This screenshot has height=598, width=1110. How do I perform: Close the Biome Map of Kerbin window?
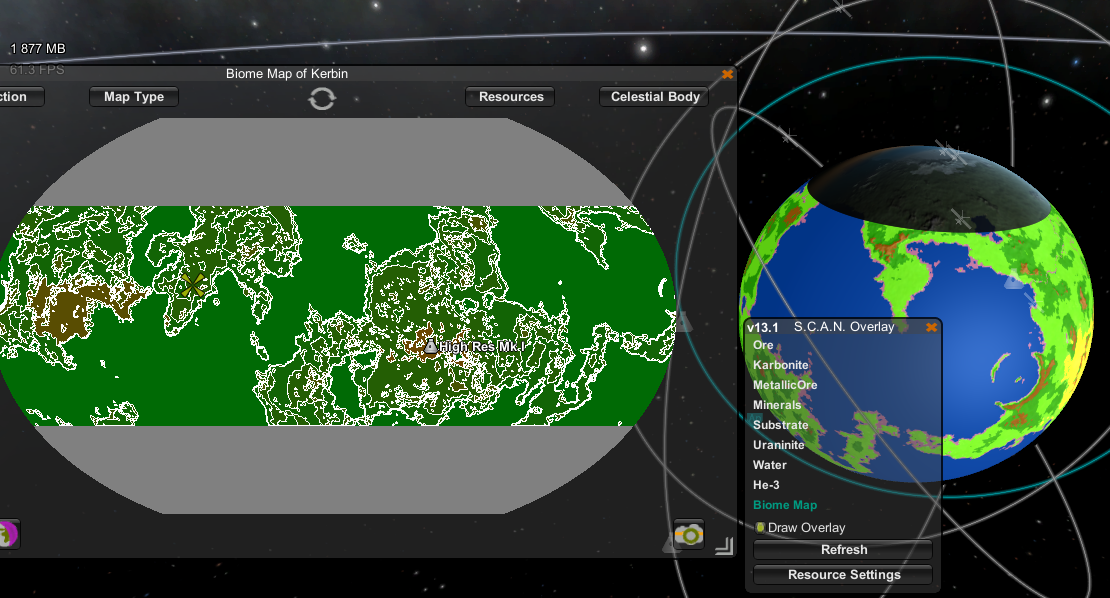(x=727, y=74)
